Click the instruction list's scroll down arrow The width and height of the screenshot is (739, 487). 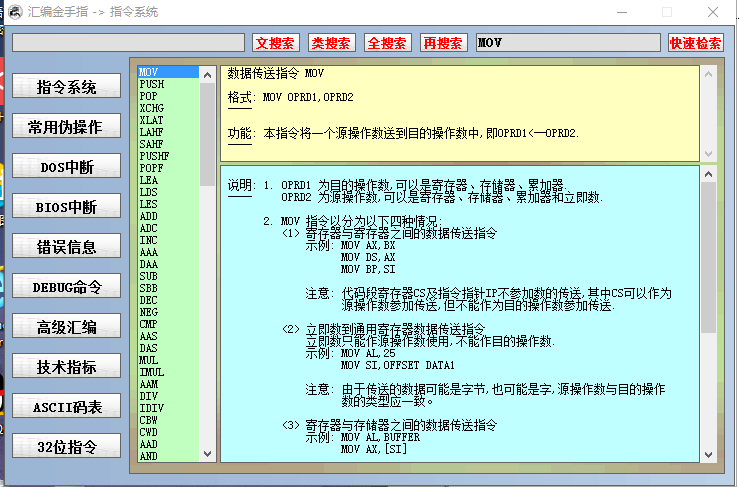(x=208, y=455)
